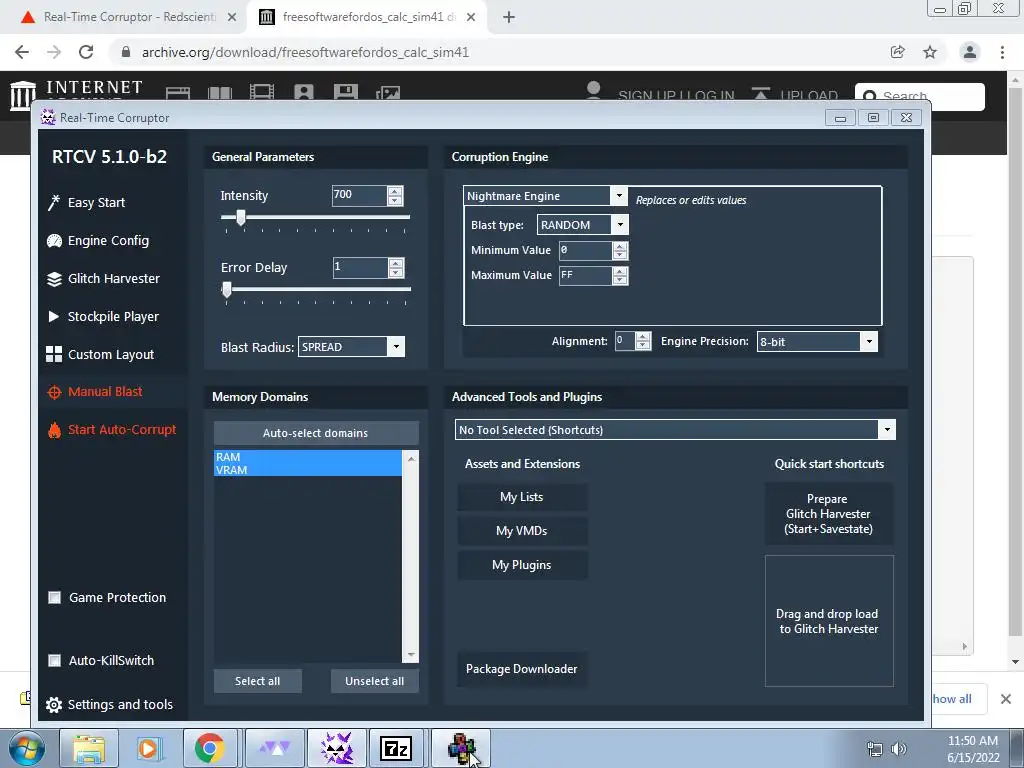Select VRAM memory domain
Viewport: 1024px width, 768px height.
click(x=308, y=470)
